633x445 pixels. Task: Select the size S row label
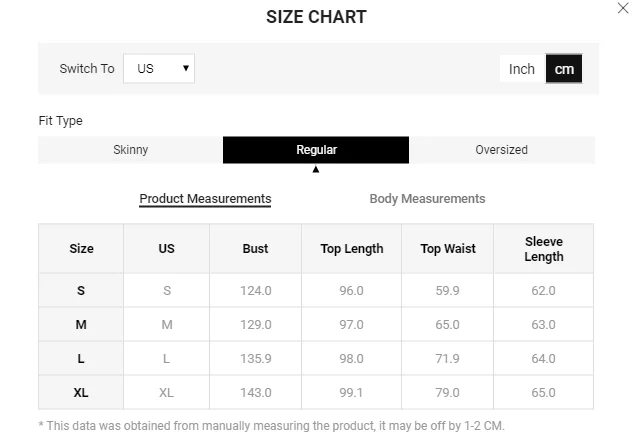(81, 291)
